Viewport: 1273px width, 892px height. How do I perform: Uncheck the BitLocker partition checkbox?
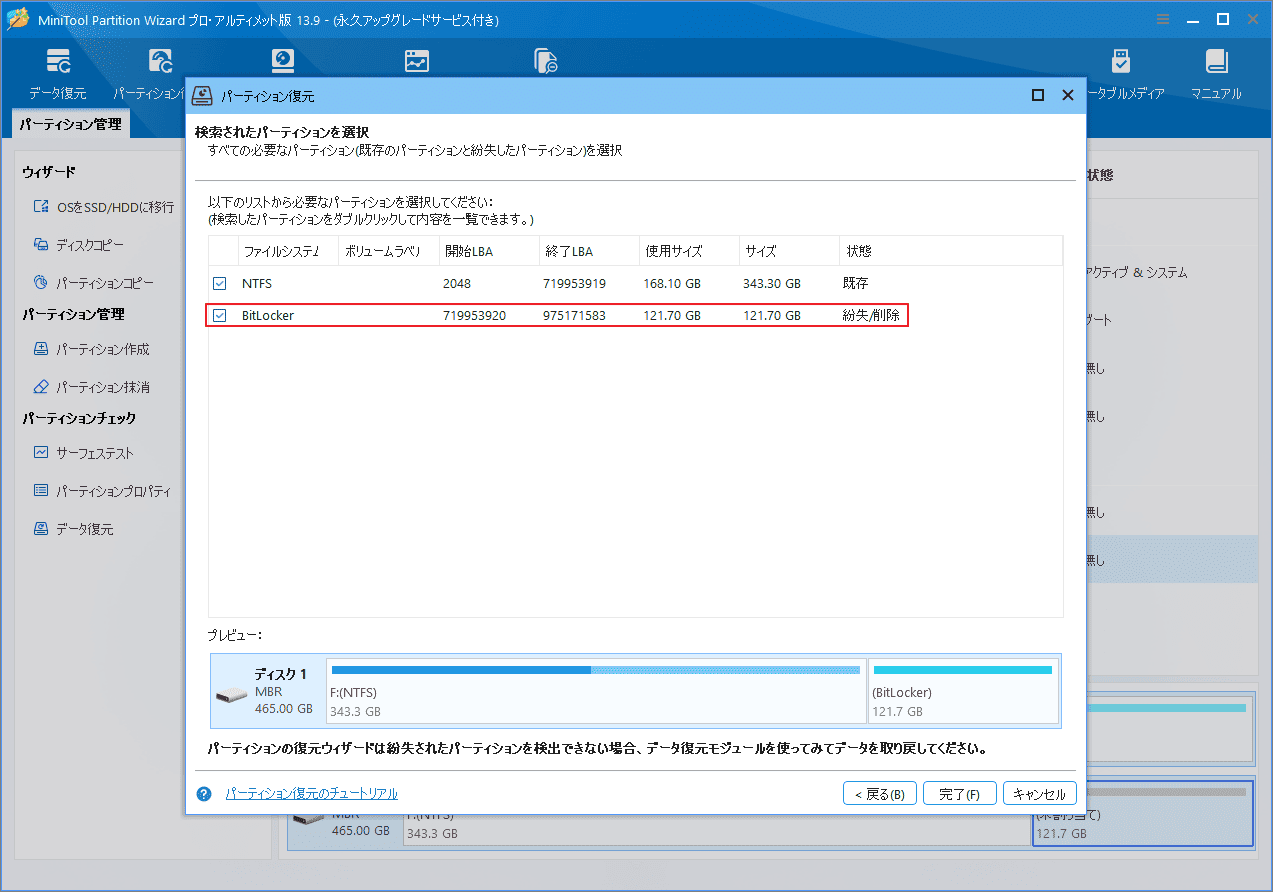click(220, 316)
